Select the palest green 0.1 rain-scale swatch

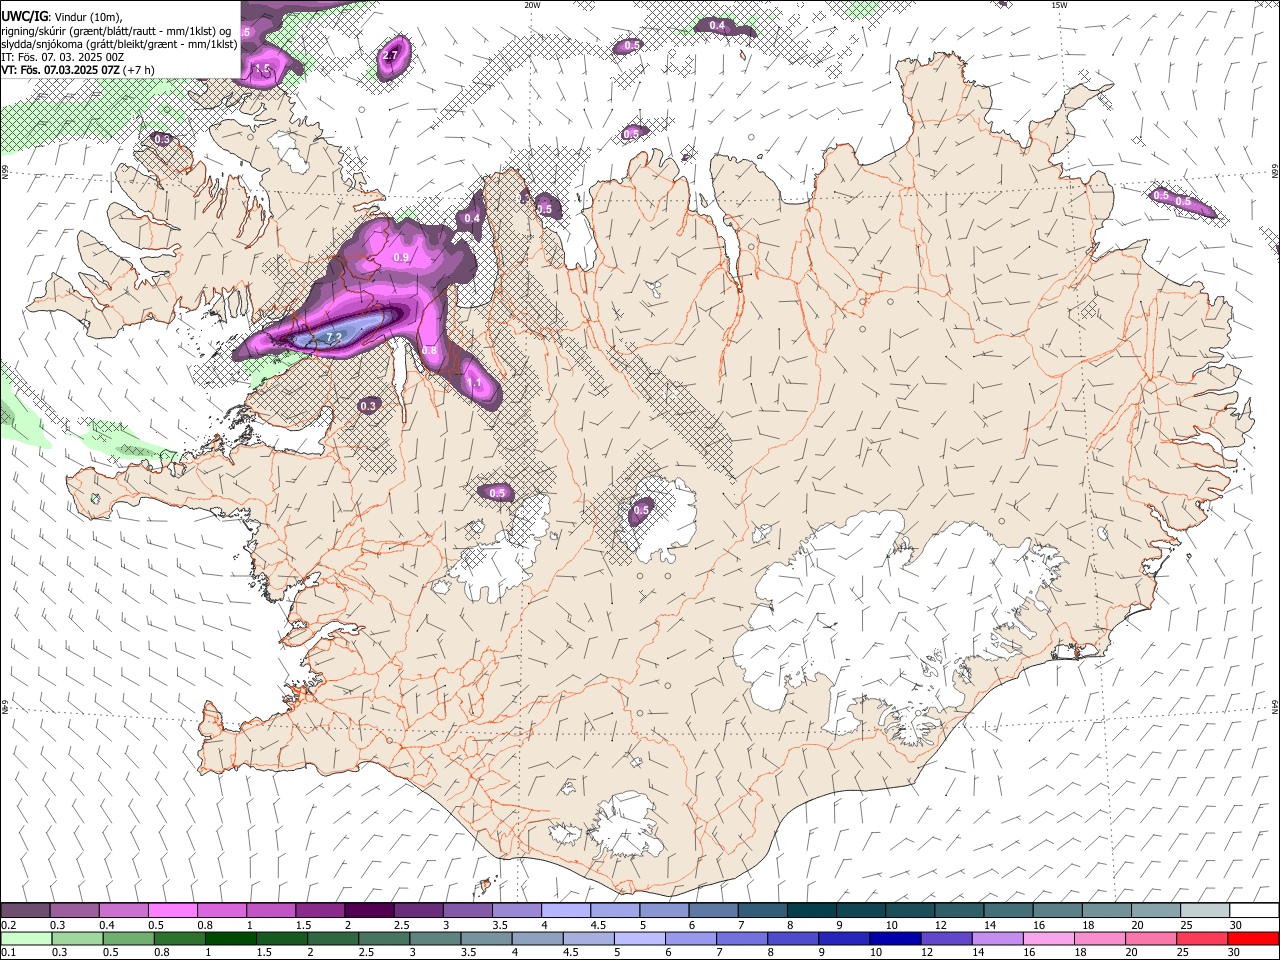[26, 939]
